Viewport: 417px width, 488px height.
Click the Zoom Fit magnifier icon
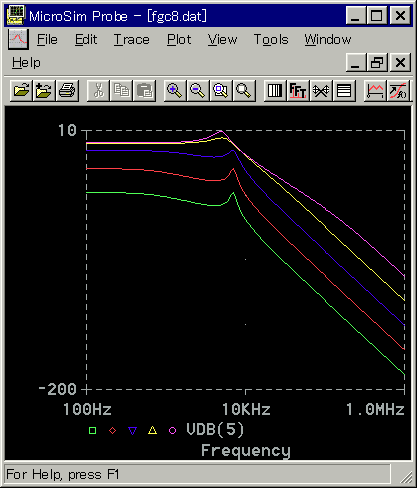coord(244,90)
